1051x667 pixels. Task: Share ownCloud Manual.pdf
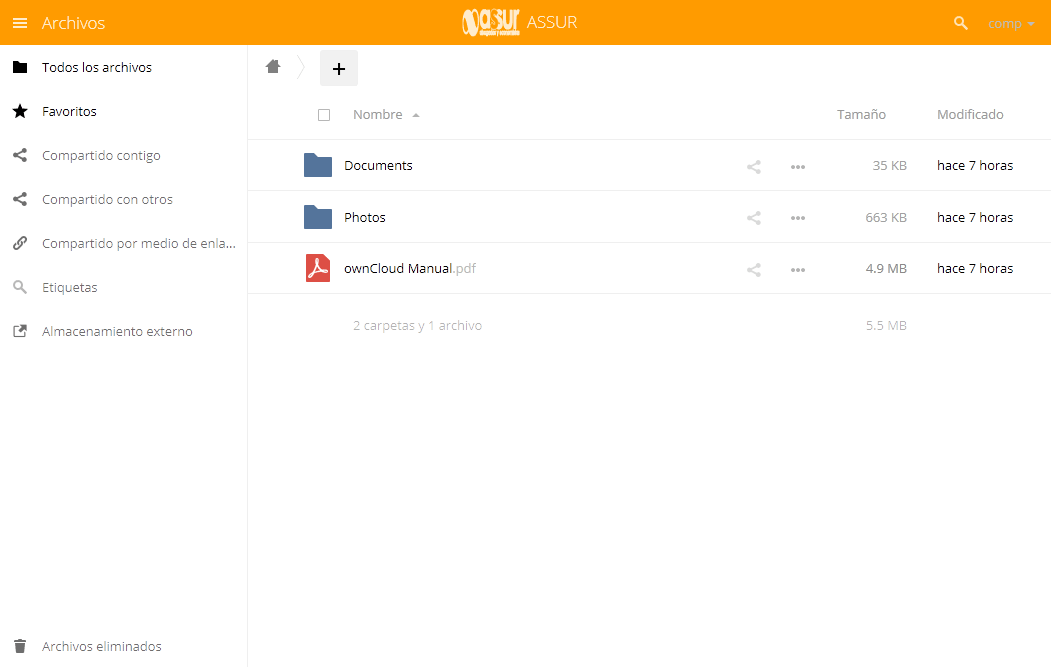754,270
